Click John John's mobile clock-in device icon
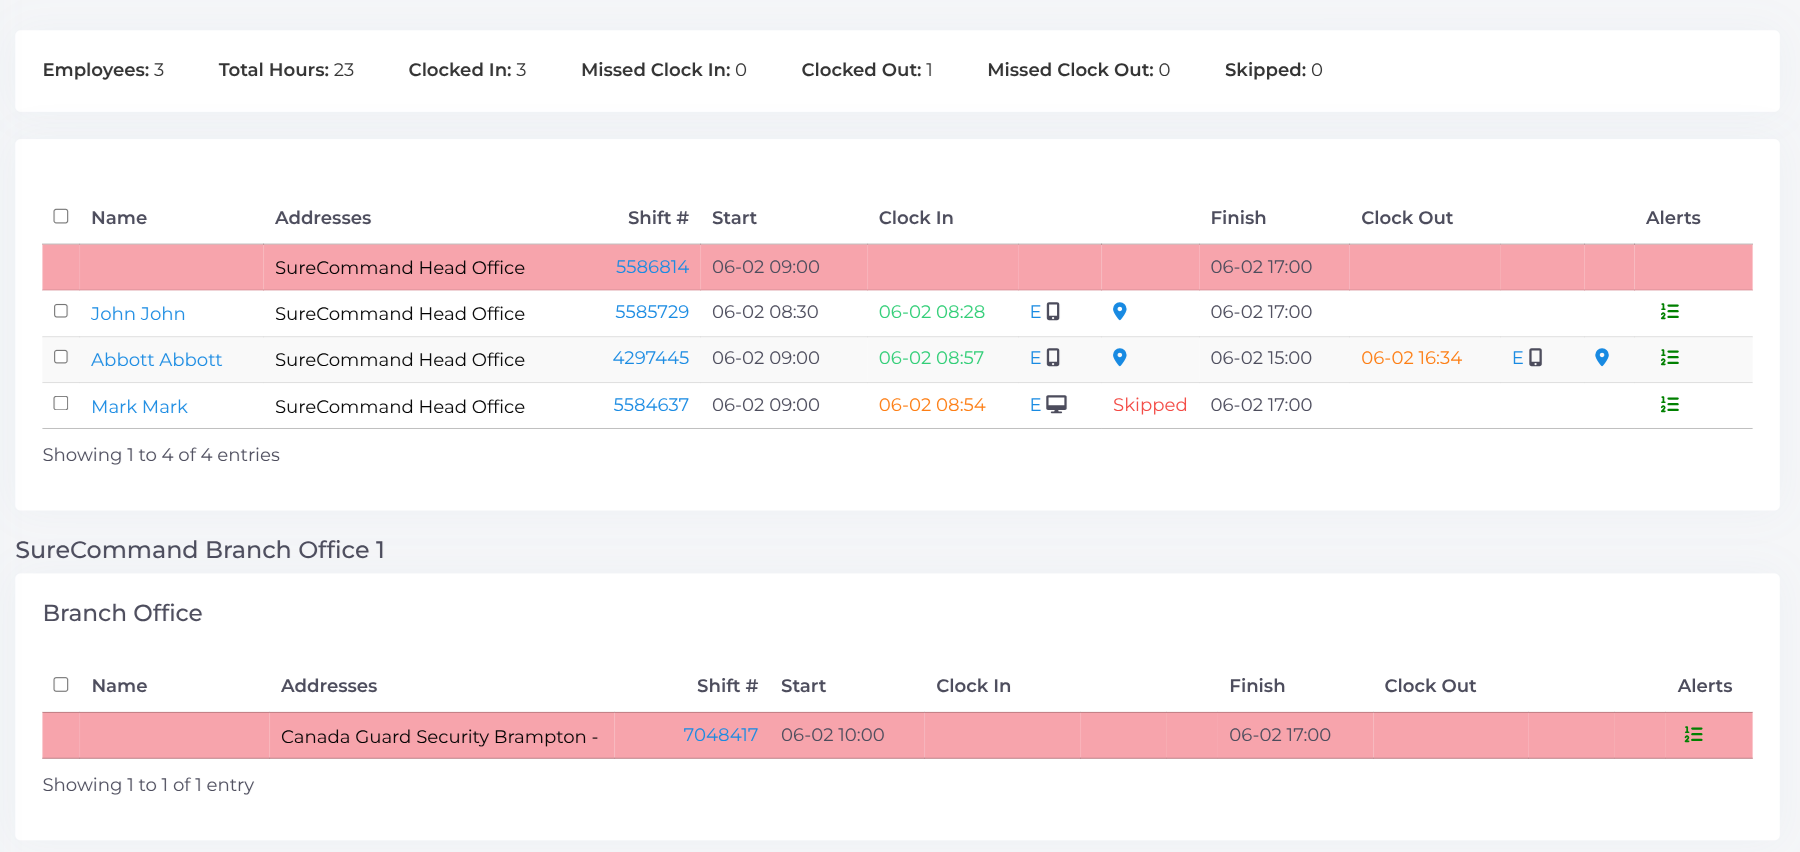This screenshot has height=852, width=1800. [x=1053, y=312]
